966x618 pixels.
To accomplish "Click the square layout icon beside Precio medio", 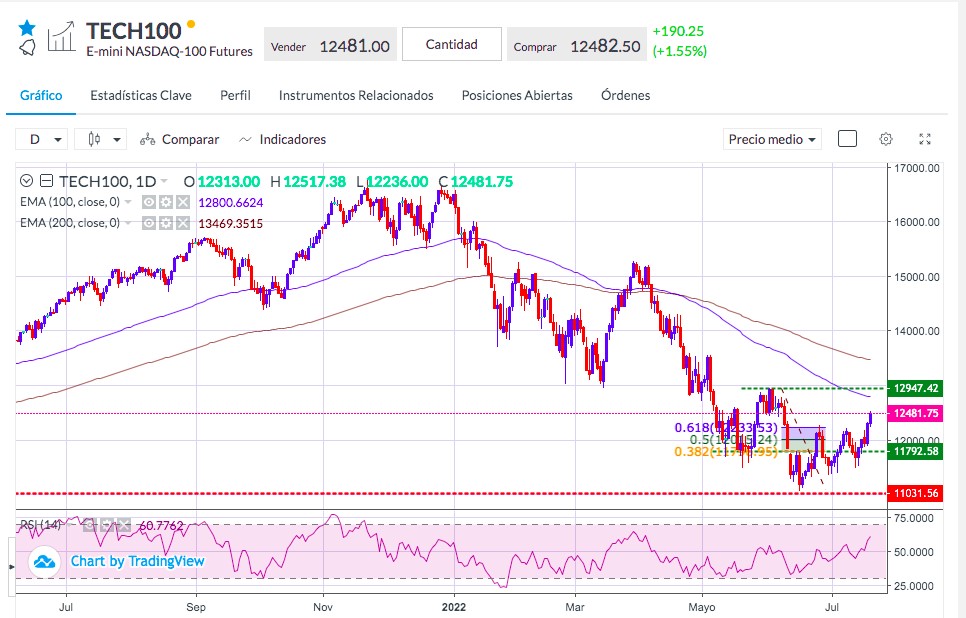I will (847, 139).
